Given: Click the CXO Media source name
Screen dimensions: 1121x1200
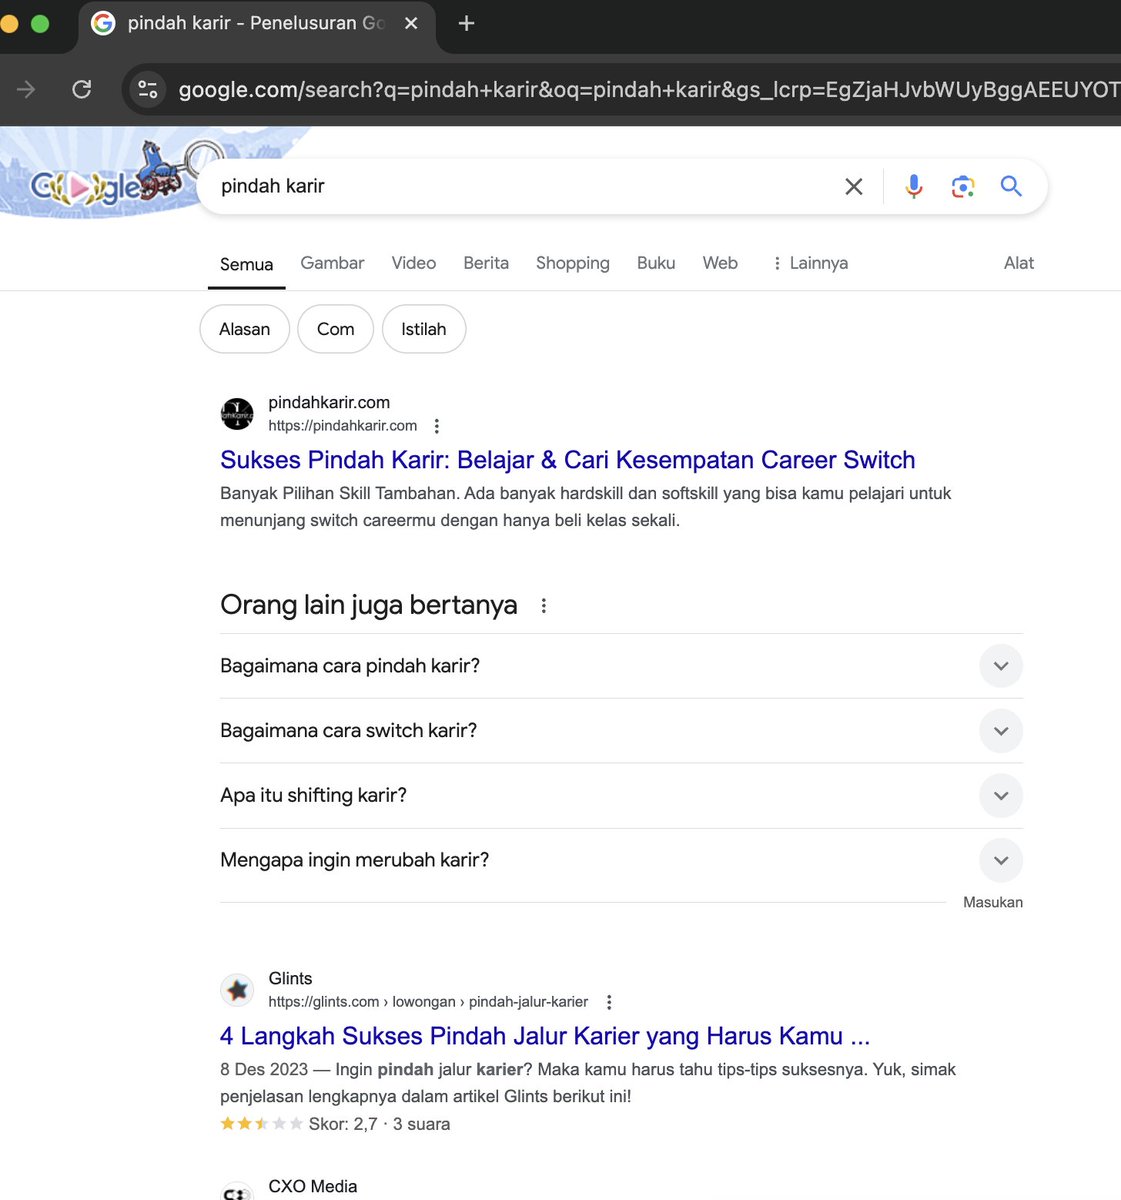Looking at the screenshot, I should pyautogui.click(x=313, y=1186).
